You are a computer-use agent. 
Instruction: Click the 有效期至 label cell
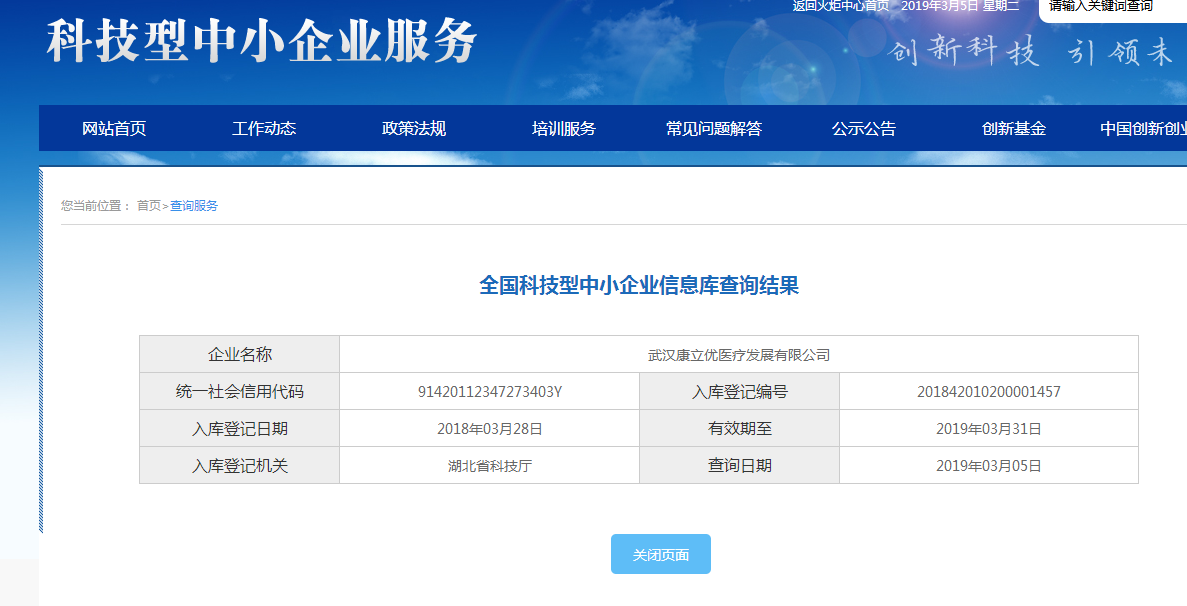(x=740, y=428)
